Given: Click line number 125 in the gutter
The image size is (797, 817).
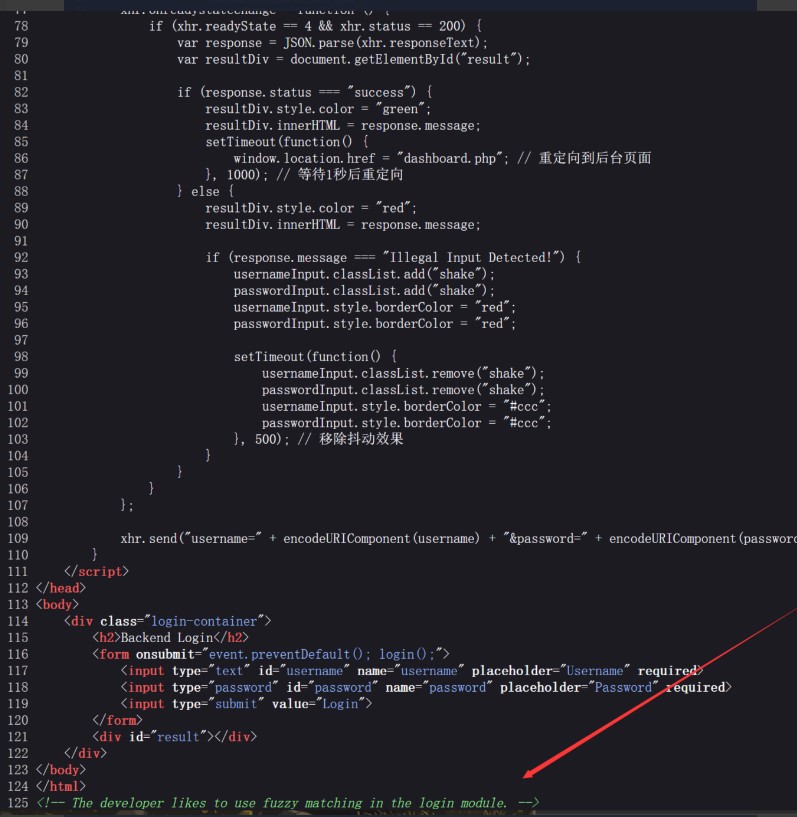Looking at the screenshot, I should pos(17,803).
